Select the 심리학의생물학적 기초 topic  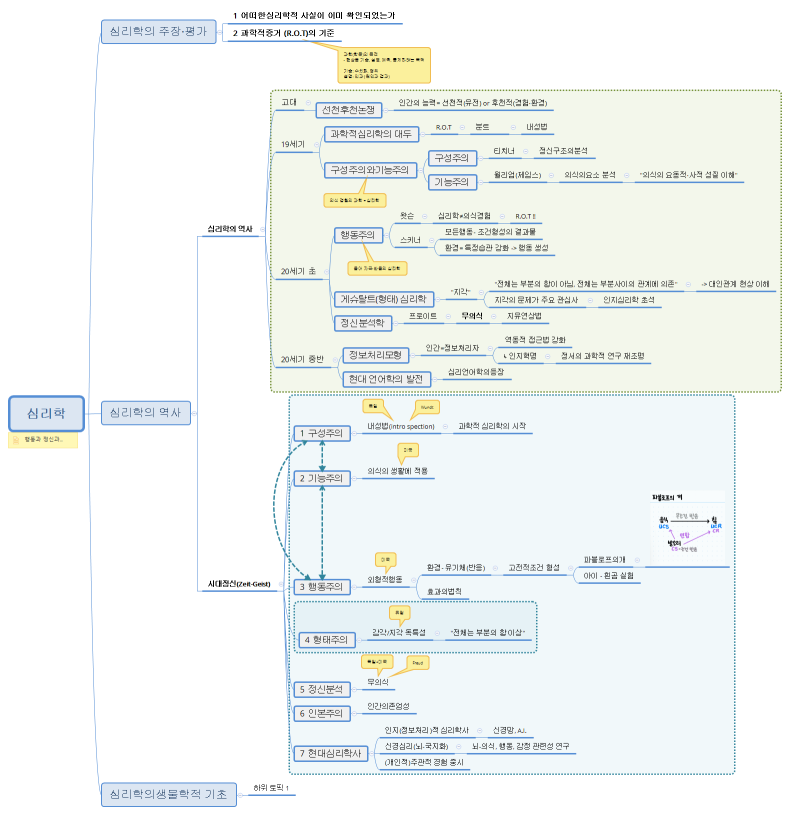click(167, 795)
